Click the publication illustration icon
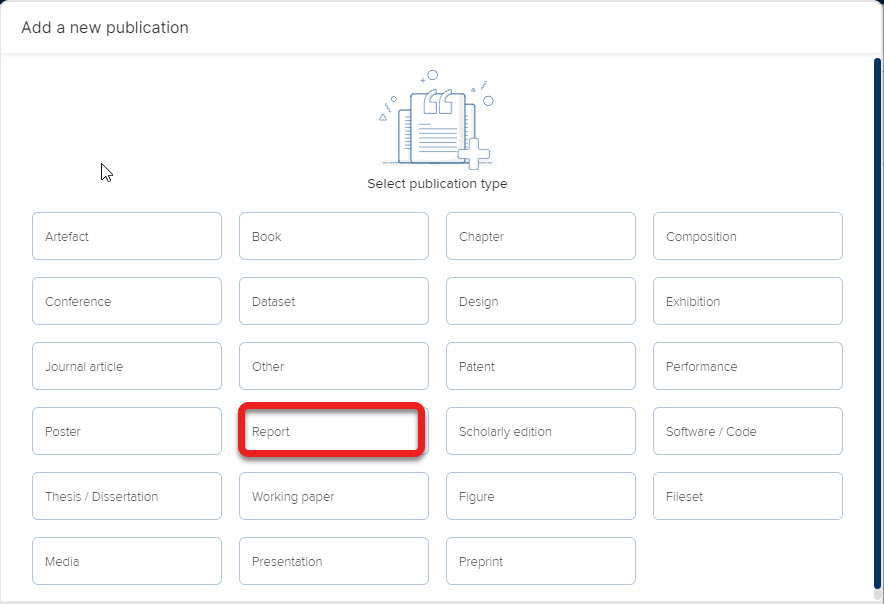This screenshot has width=884, height=604. pyautogui.click(x=436, y=120)
